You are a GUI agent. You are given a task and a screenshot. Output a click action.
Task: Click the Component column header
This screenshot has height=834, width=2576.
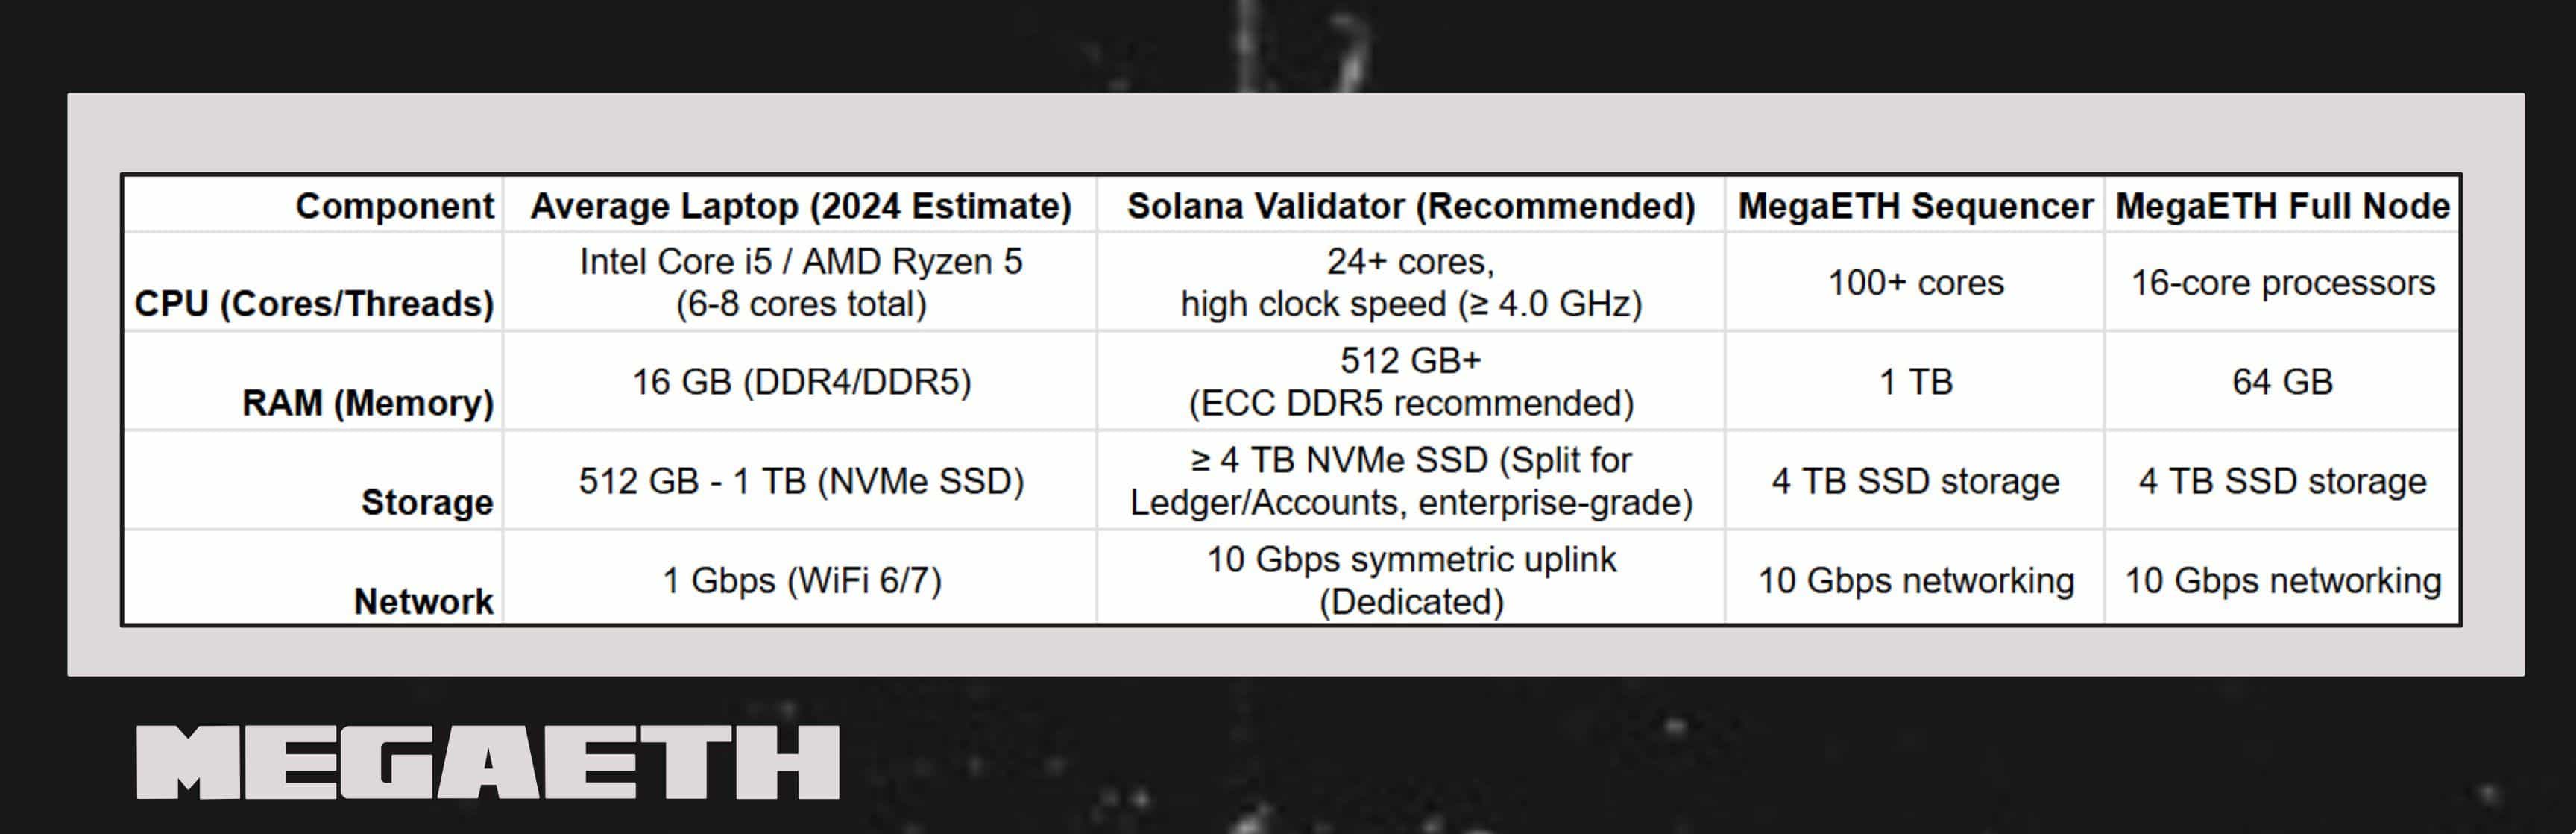tap(394, 206)
